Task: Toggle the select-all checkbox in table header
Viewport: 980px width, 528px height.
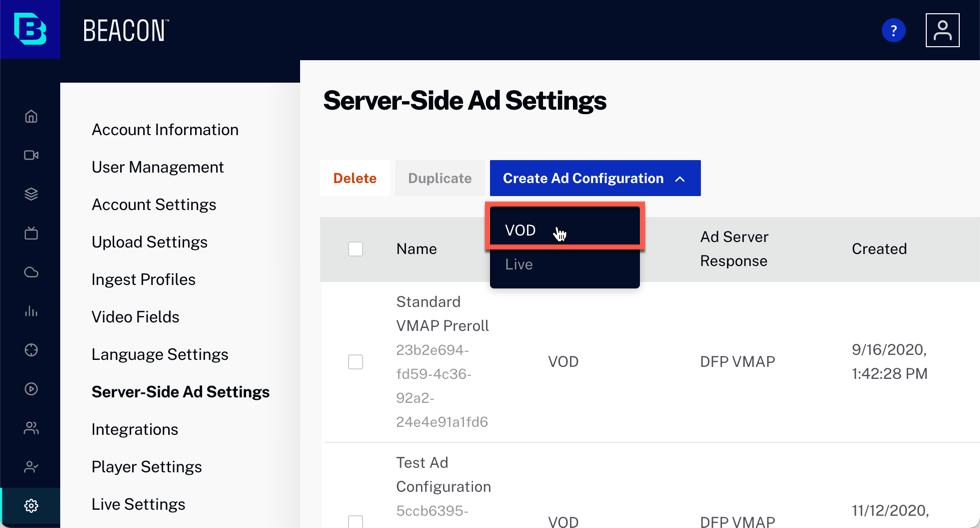Action: [356, 249]
